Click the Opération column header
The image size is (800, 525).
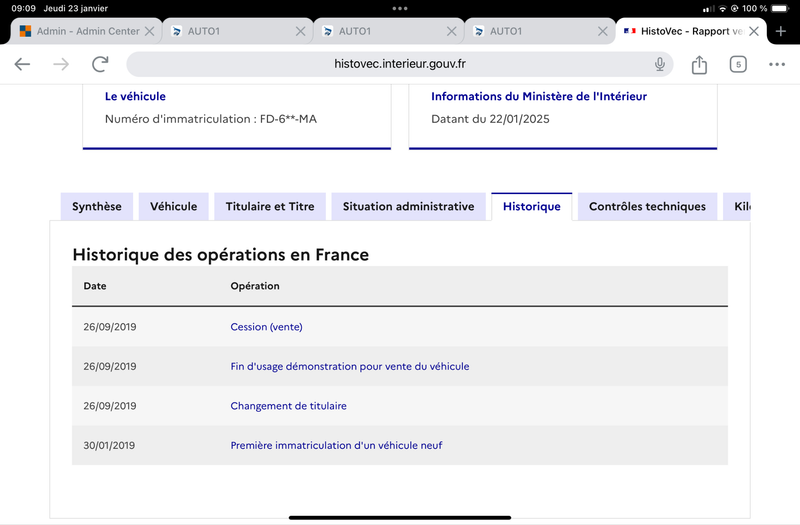tap(255, 286)
